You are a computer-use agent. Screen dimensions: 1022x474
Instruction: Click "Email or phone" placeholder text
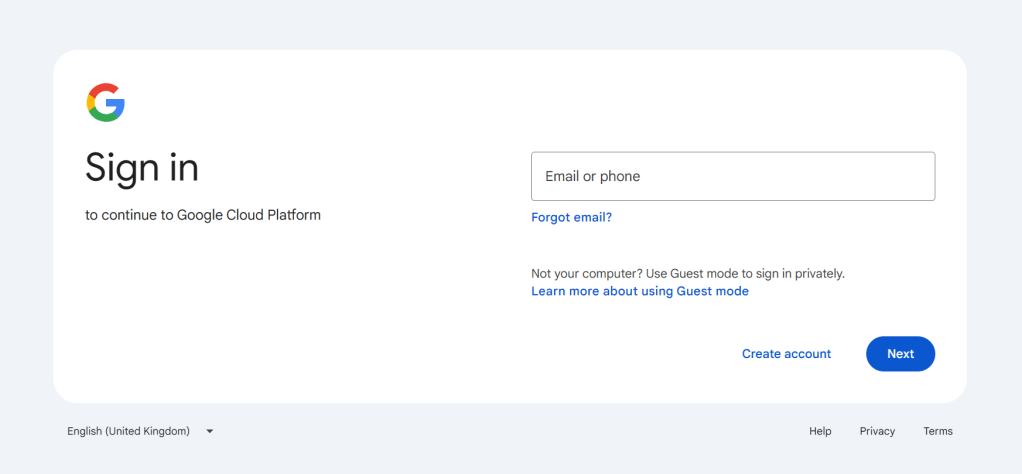[x=592, y=176]
